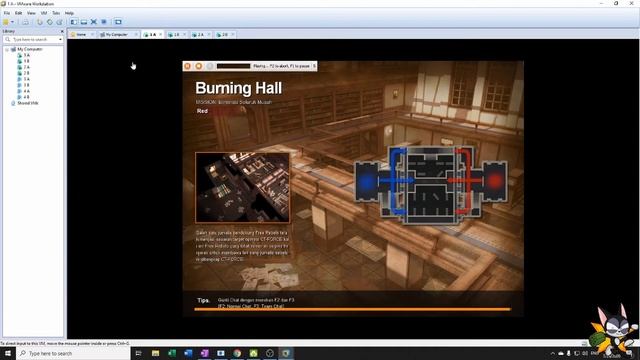Image resolution: width=640 pixels, height=360 pixels.
Task: Select My Computer in library tree
Action: 27,49
